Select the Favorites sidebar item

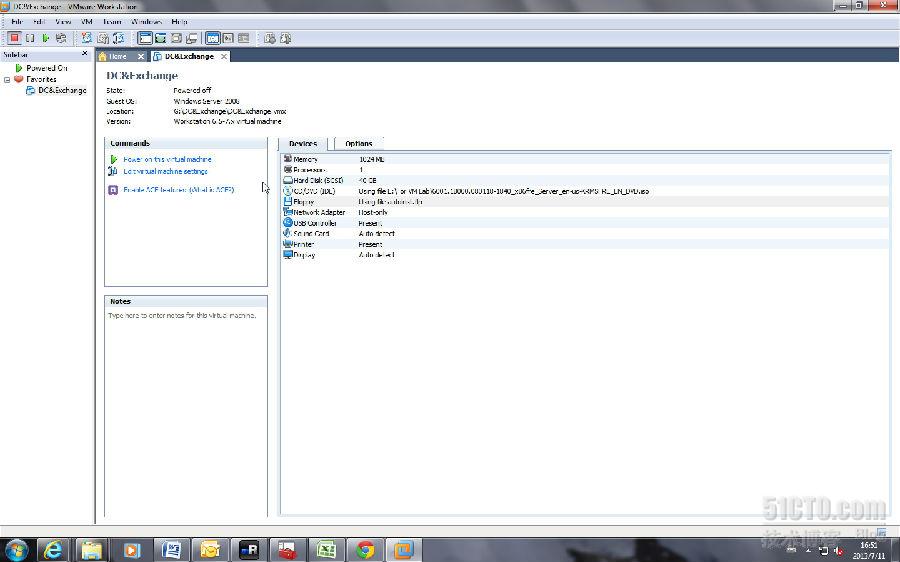[41, 79]
